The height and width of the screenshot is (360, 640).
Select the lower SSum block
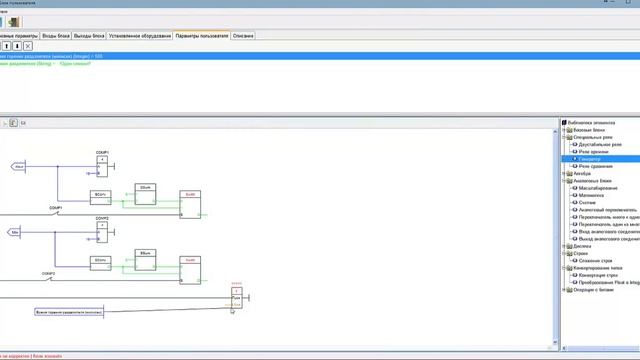click(145, 260)
